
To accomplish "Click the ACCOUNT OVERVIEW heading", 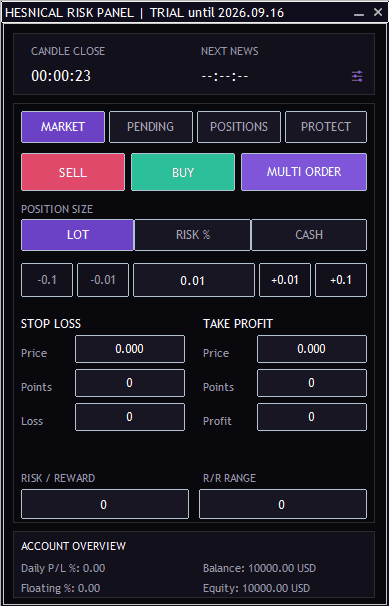I will [x=73, y=546].
